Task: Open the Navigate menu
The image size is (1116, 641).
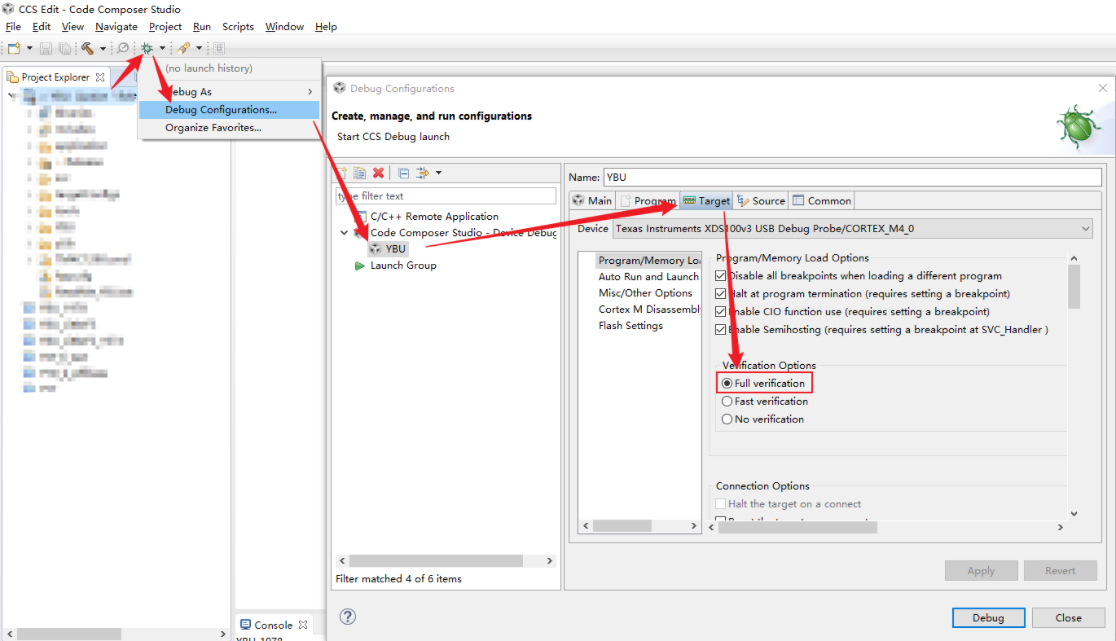Action: point(116,26)
